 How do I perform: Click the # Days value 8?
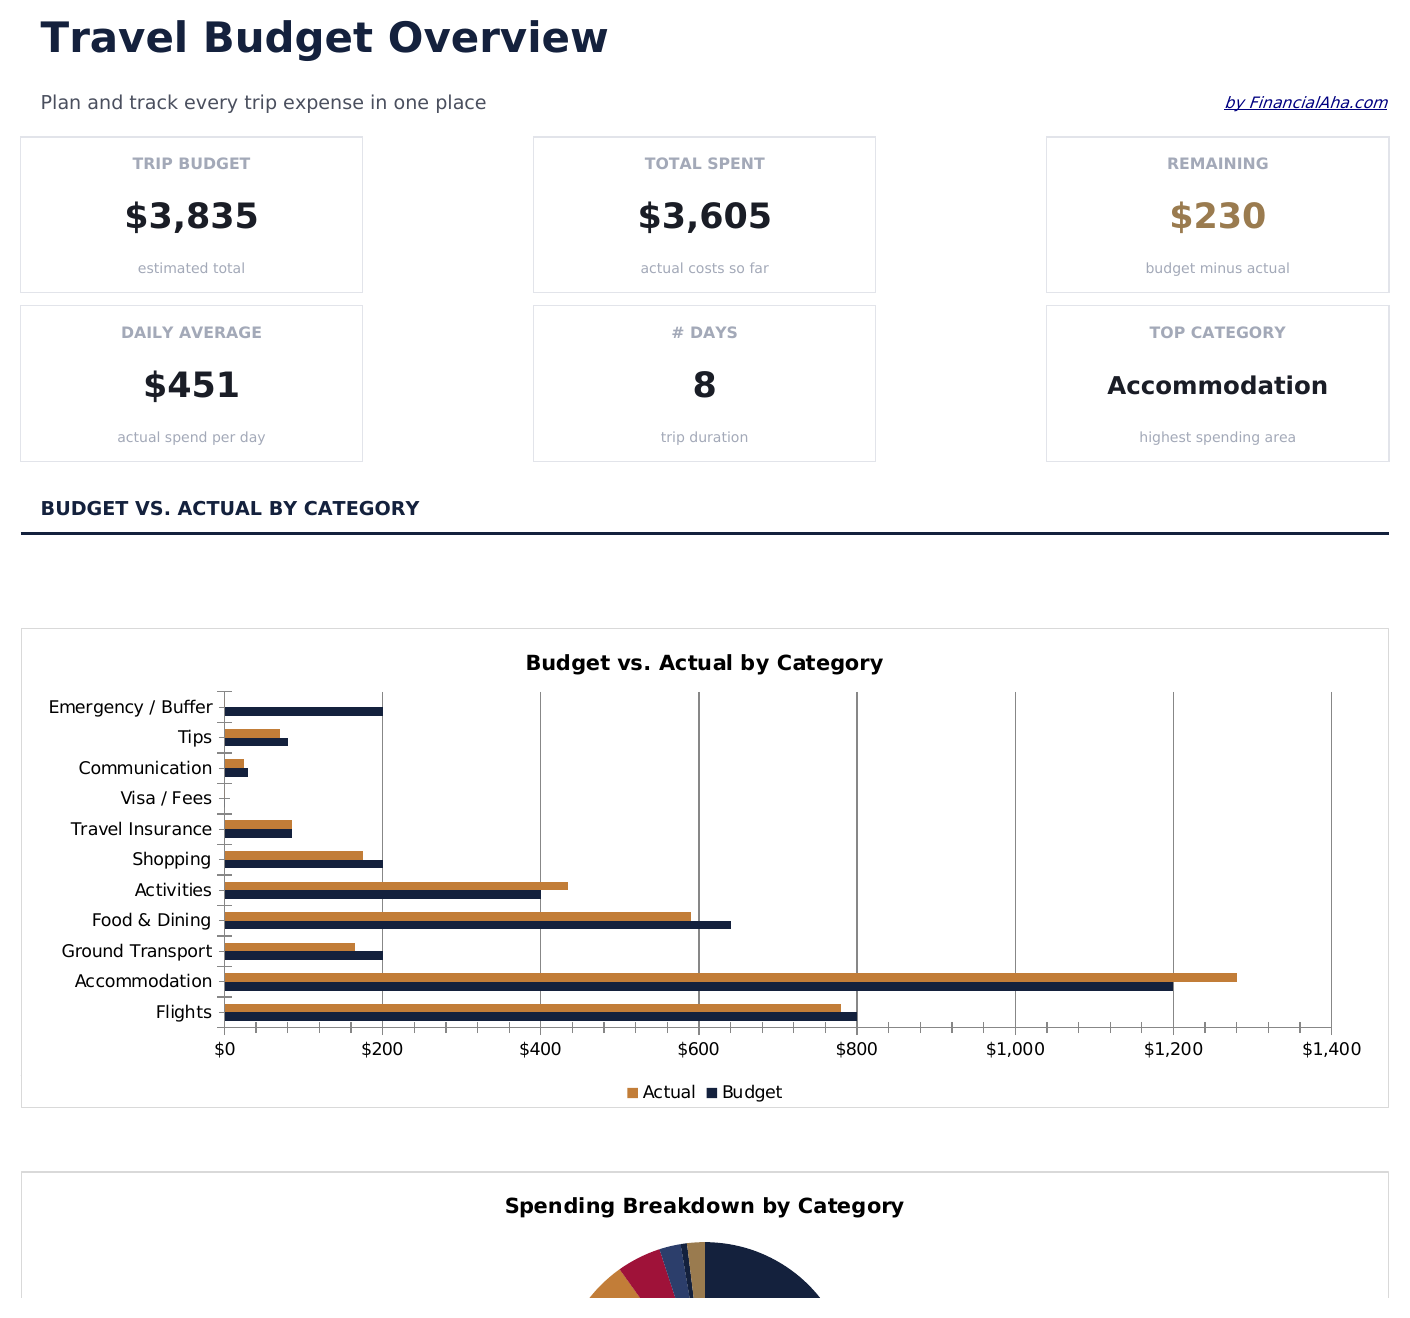click(x=704, y=385)
